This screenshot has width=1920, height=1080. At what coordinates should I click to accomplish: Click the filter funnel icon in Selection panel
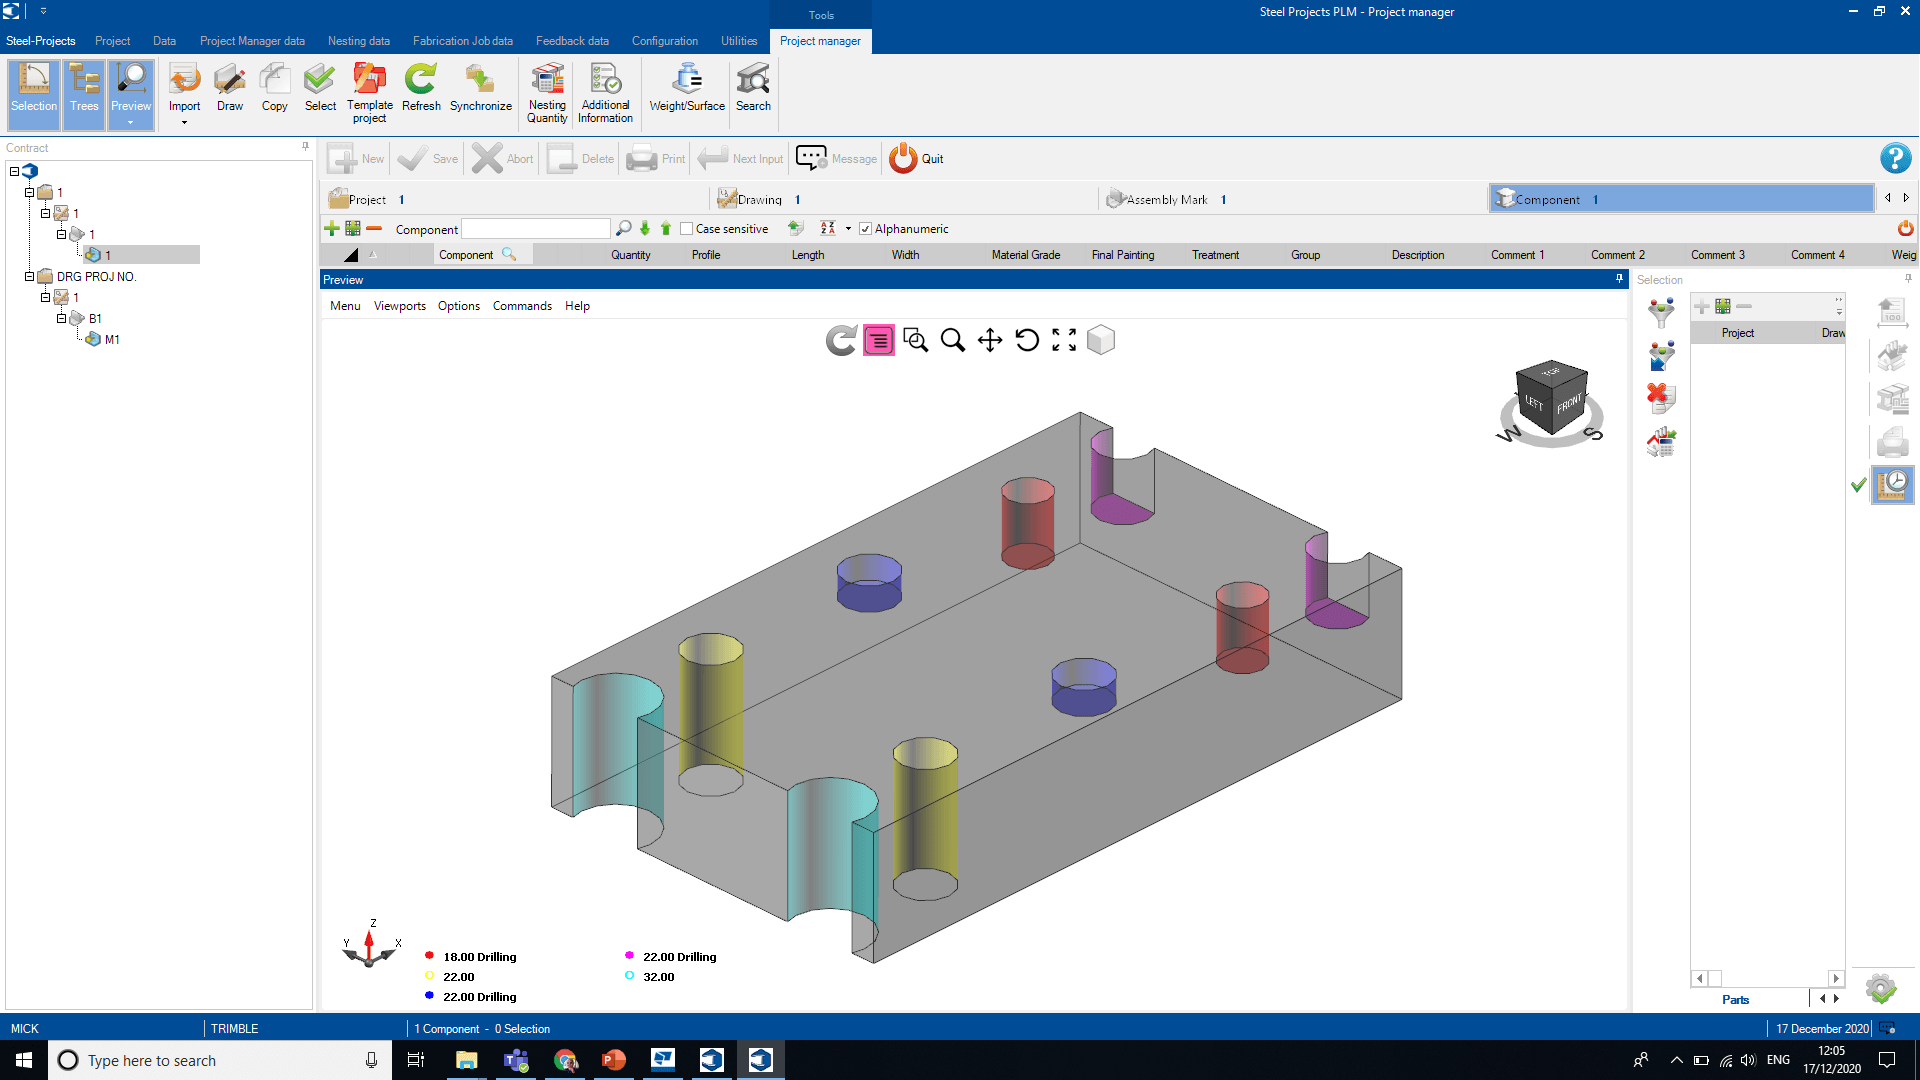click(1661, 313)
